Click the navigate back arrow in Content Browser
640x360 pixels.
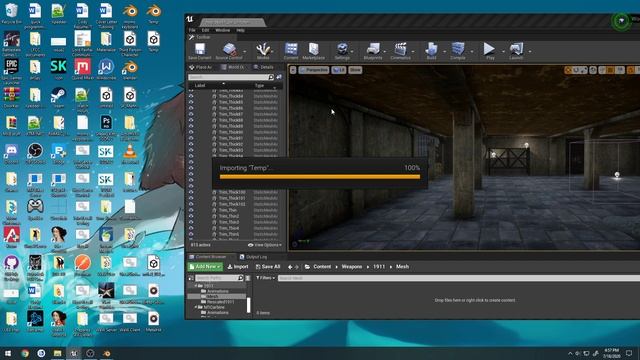point(290,267)
